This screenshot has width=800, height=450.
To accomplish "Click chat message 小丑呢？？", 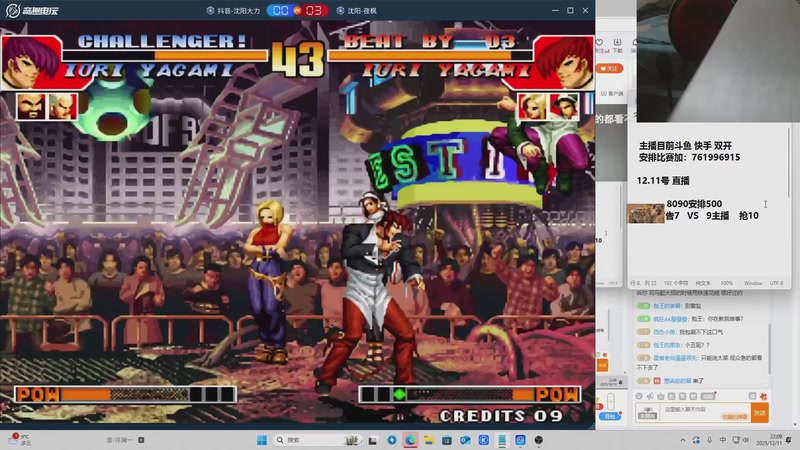I will point(697,345).
